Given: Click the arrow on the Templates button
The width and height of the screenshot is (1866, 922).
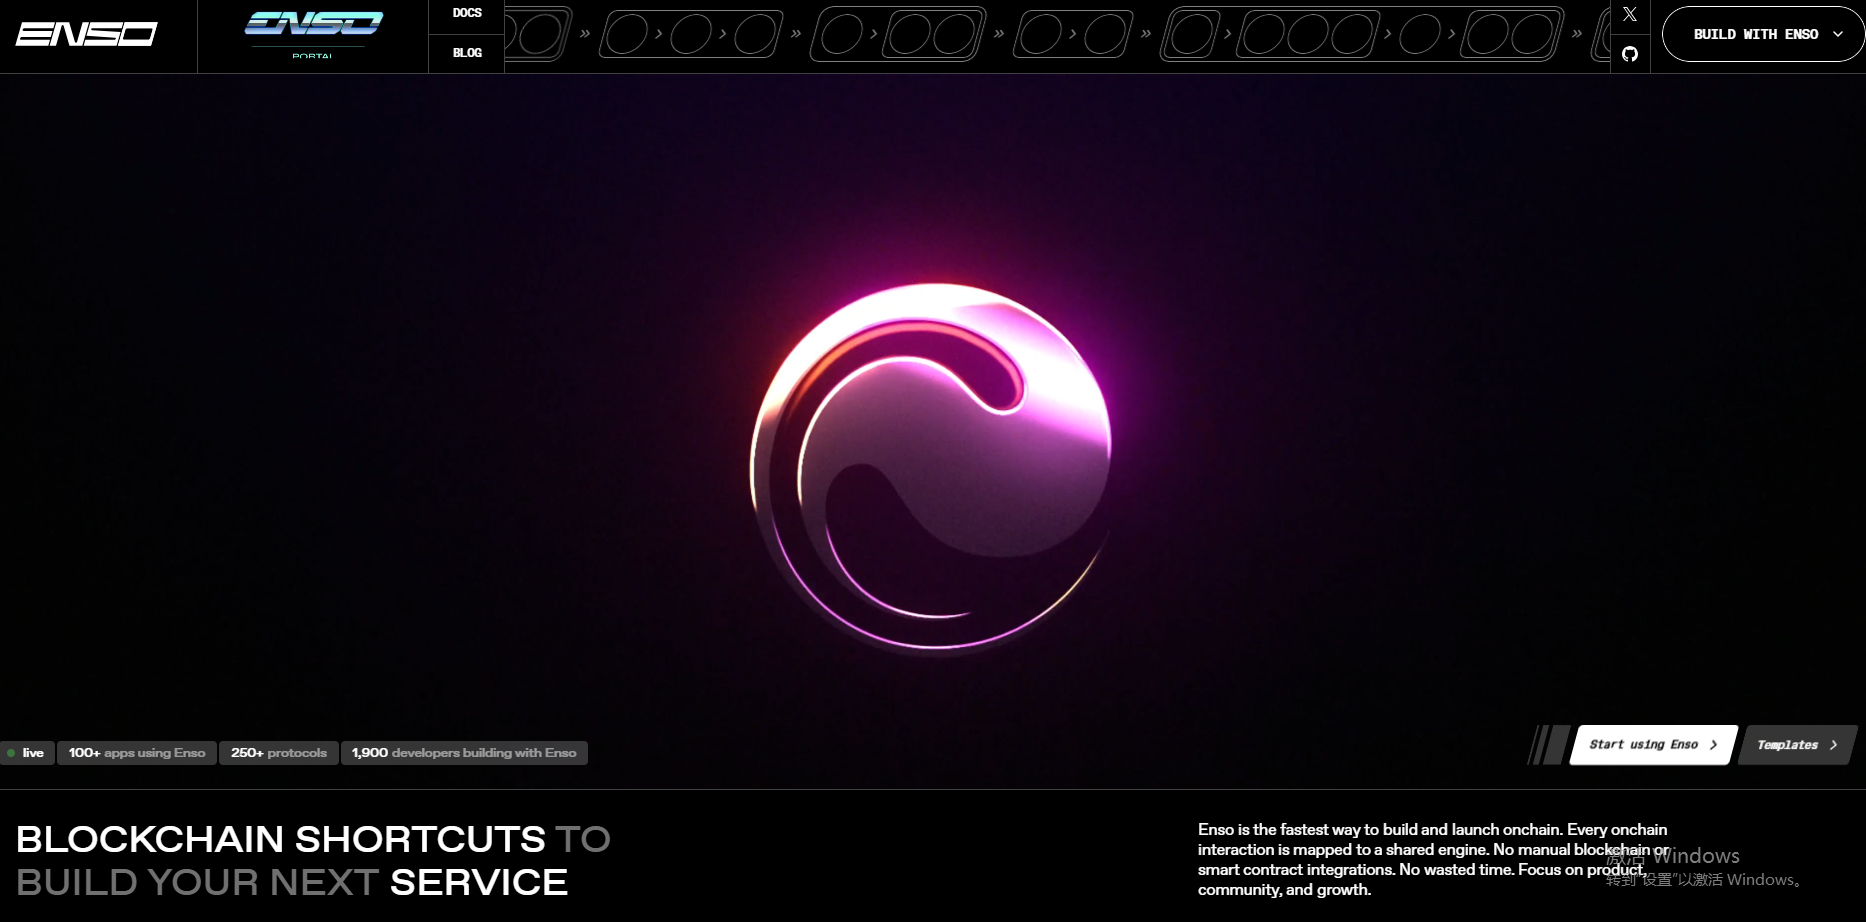Looking at the screenshot, I should coord(1833,745).
